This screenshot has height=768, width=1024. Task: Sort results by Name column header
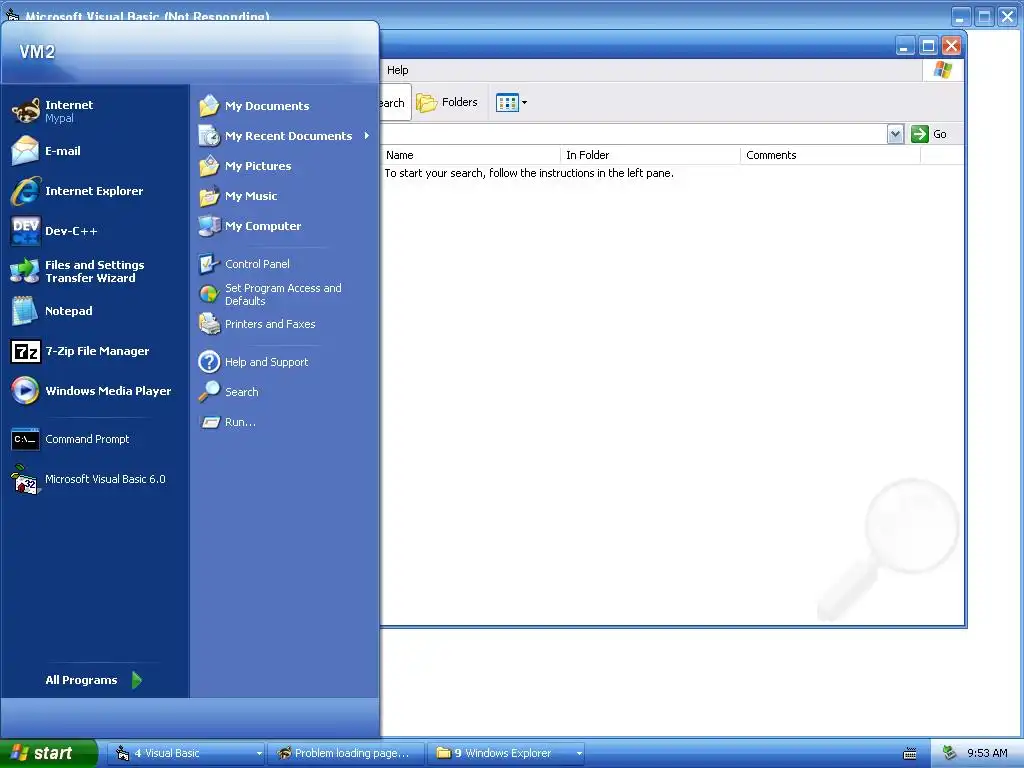coord(470,155)
